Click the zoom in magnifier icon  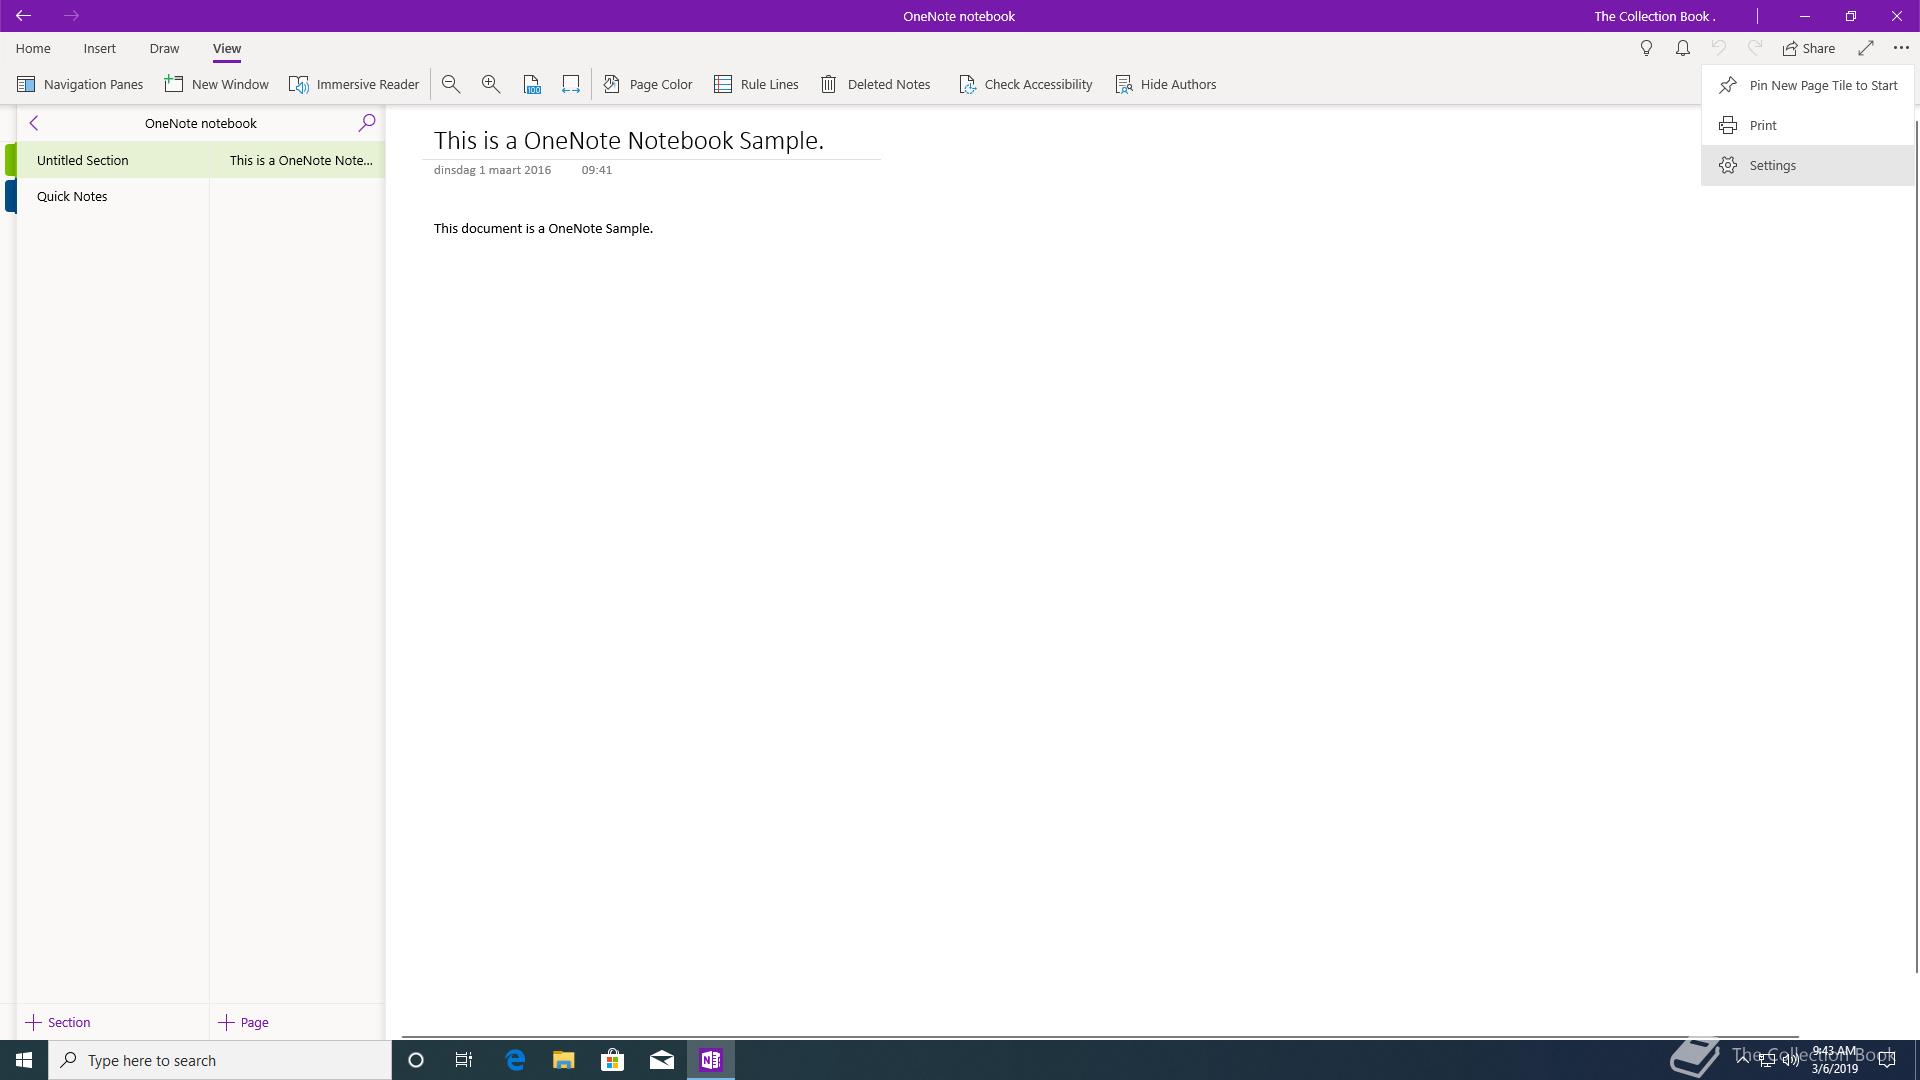[x=491, y=84]
